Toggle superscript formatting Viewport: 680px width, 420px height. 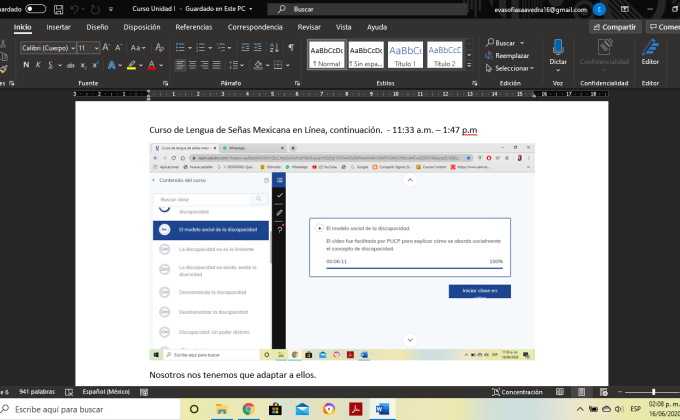(95, 65)
